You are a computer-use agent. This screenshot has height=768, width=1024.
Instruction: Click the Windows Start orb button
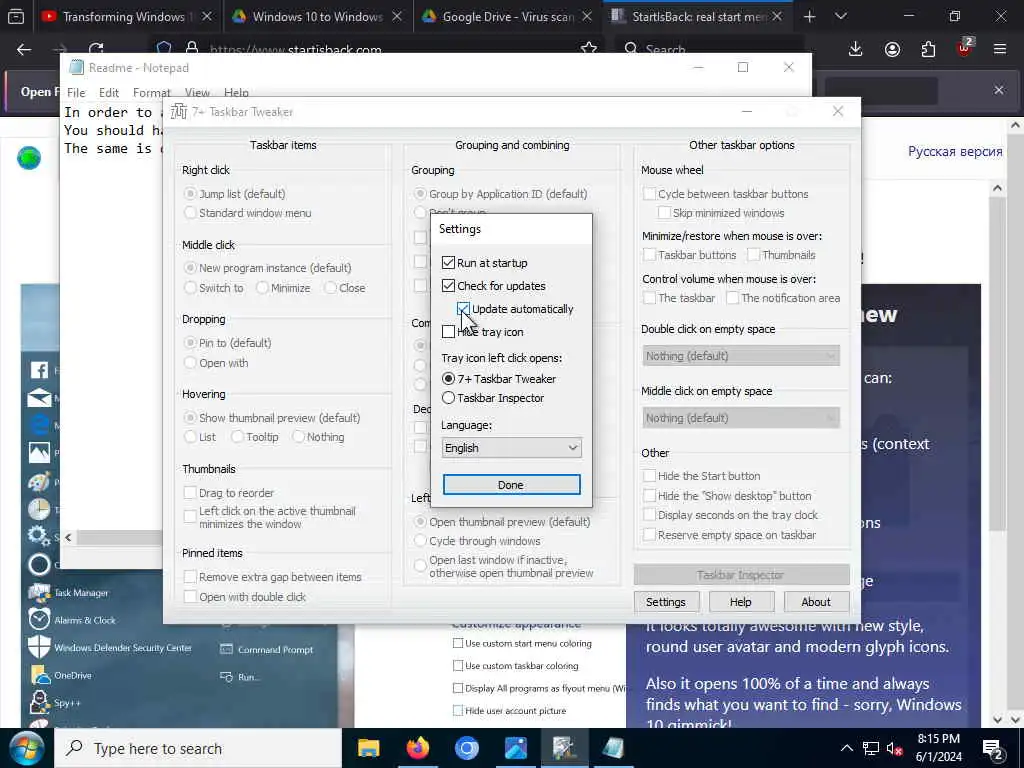tap(26, 748)
